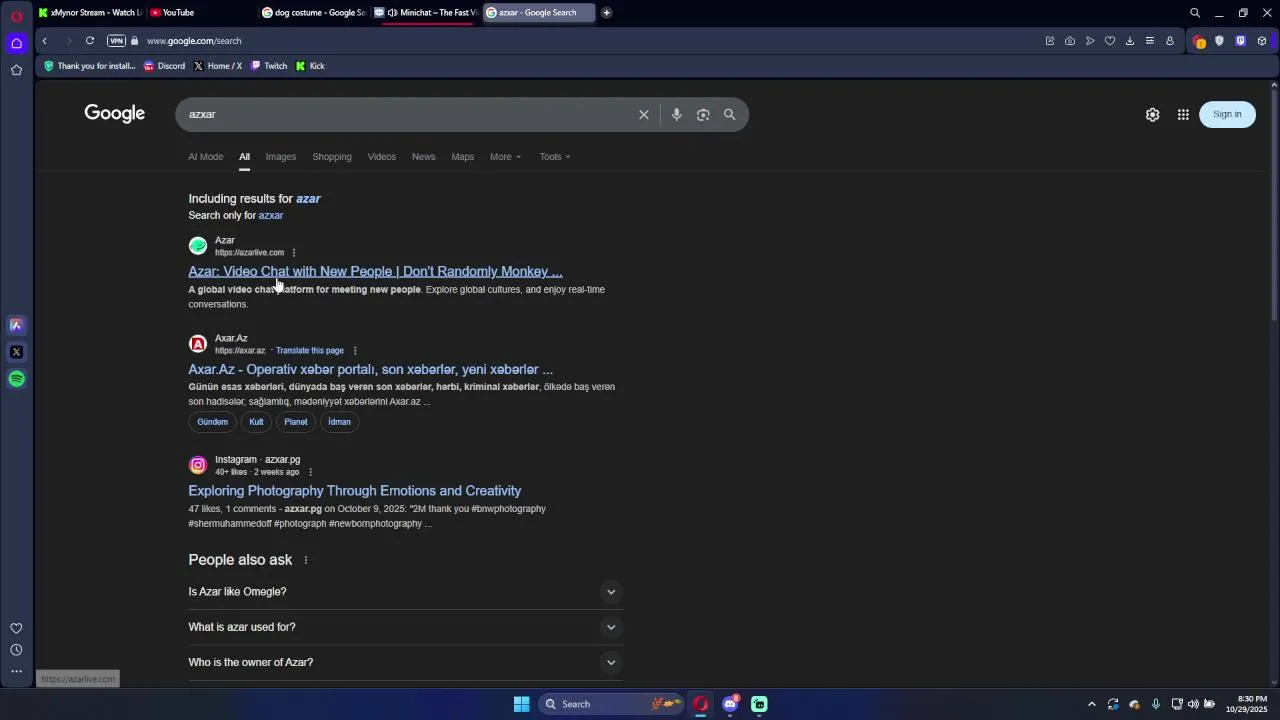Open Opera sidebar home icon

pos(17,43)
